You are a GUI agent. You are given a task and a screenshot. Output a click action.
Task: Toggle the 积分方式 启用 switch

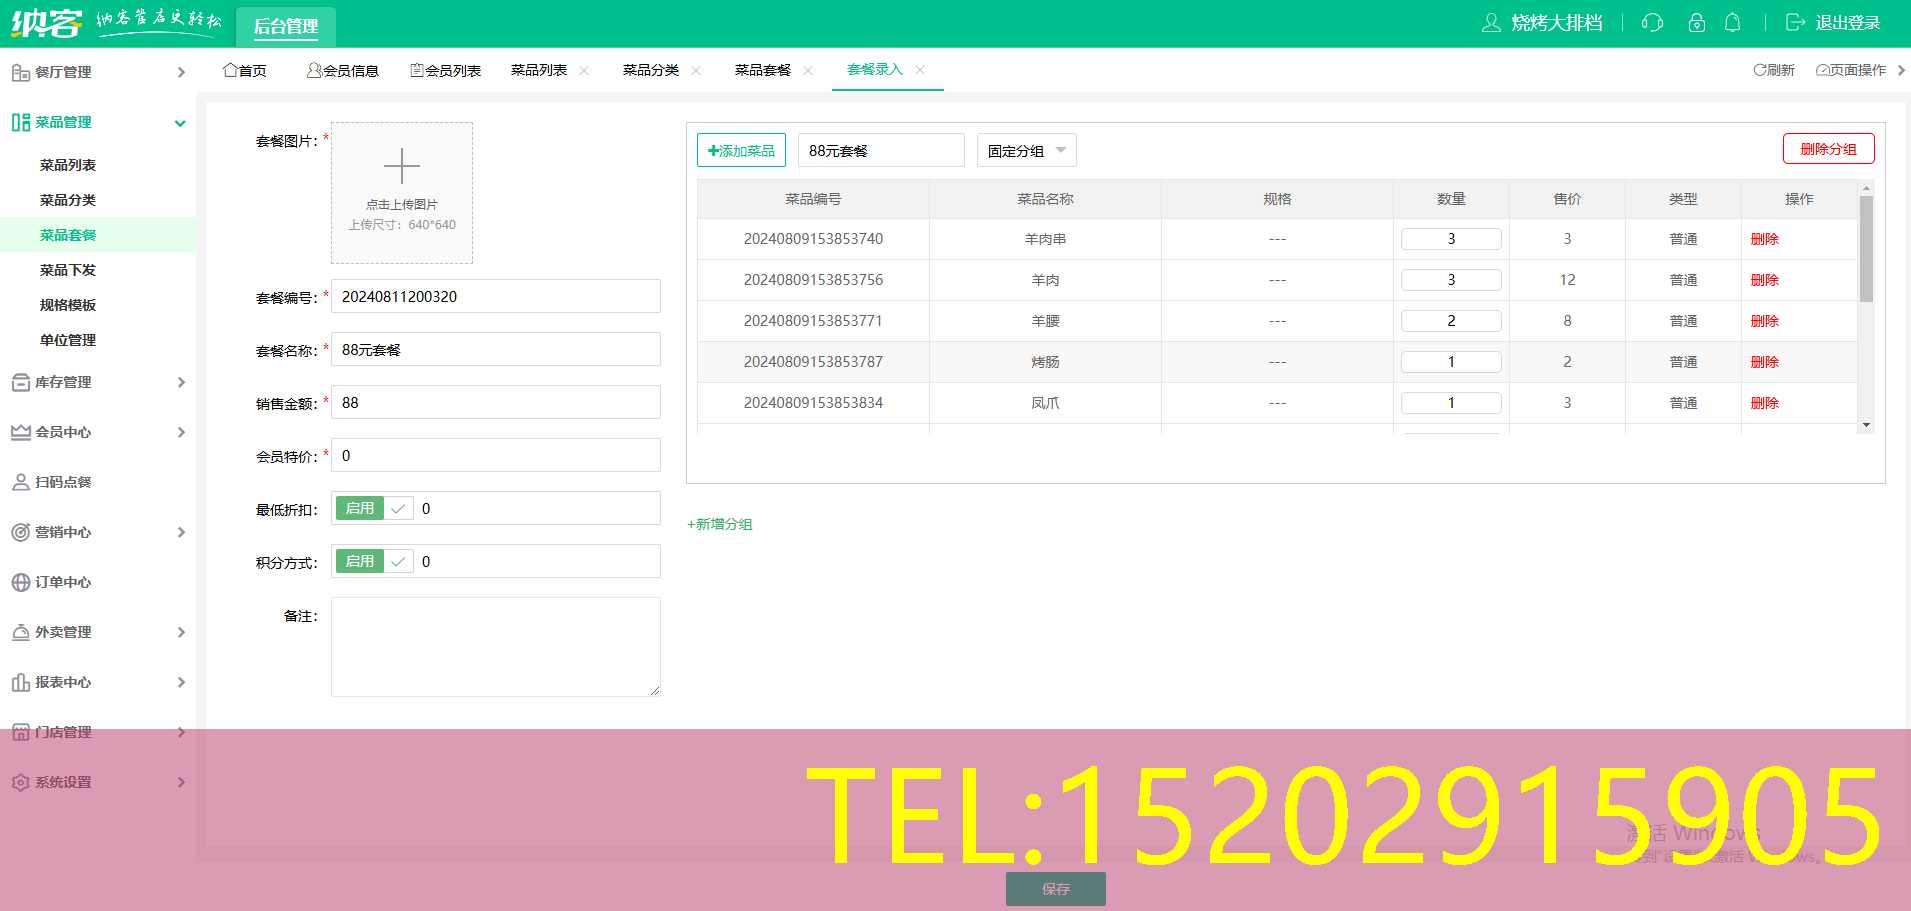pyautogui.click(x=373, y=562)
